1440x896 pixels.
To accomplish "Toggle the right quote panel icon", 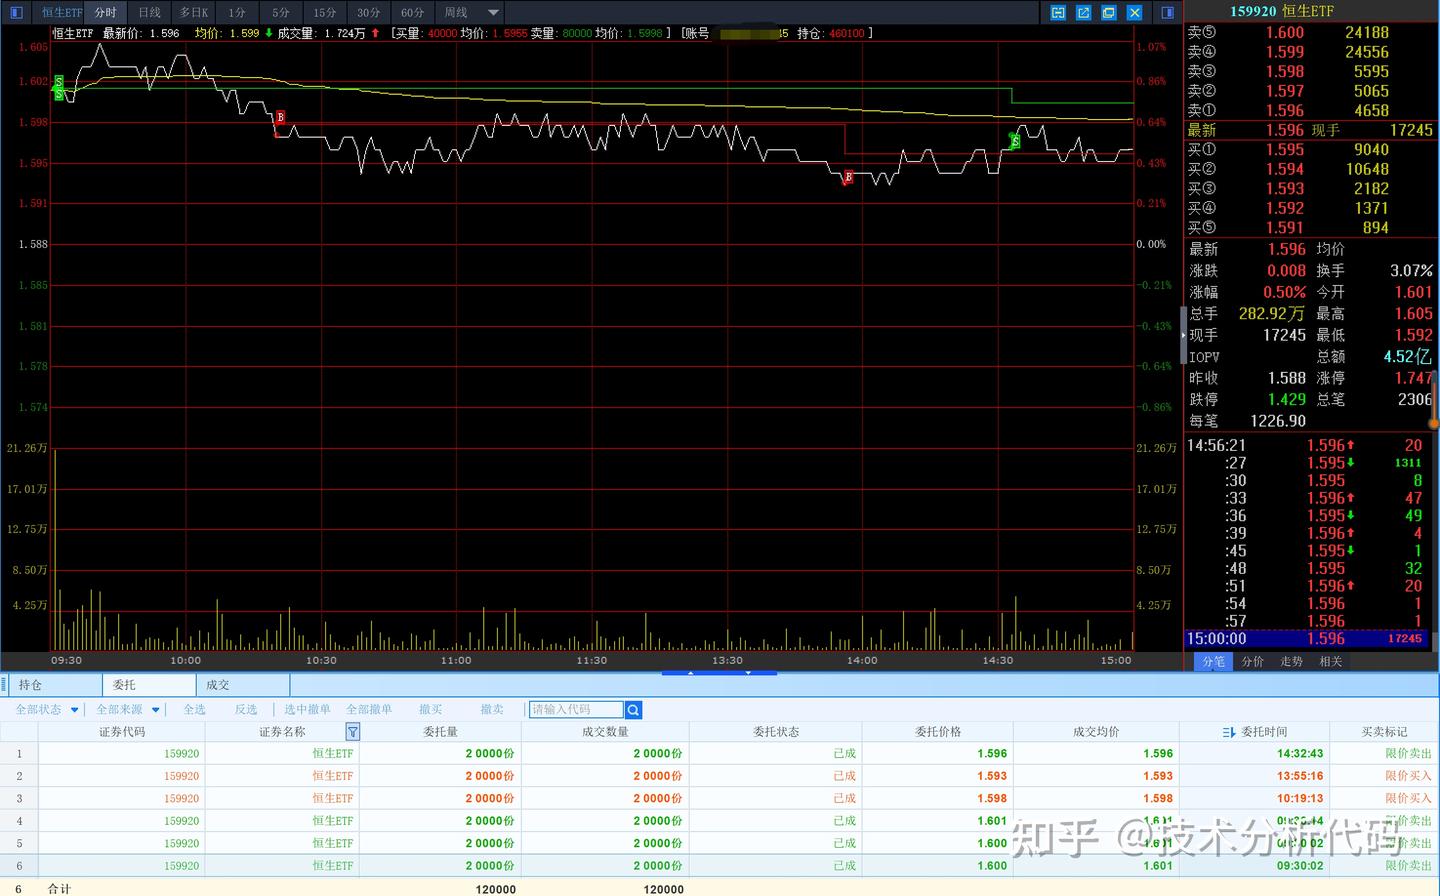I will point(1167,12).
